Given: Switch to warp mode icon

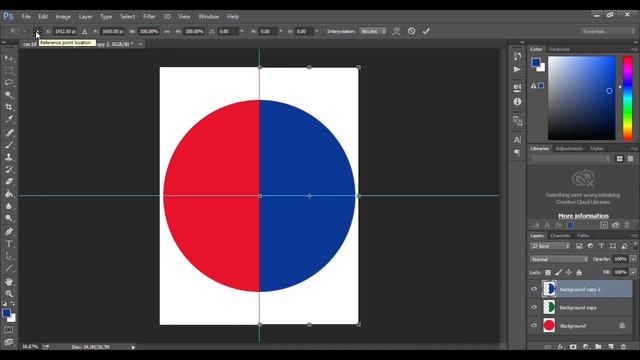Looking at the screenshot, I should tap(396, 31).
